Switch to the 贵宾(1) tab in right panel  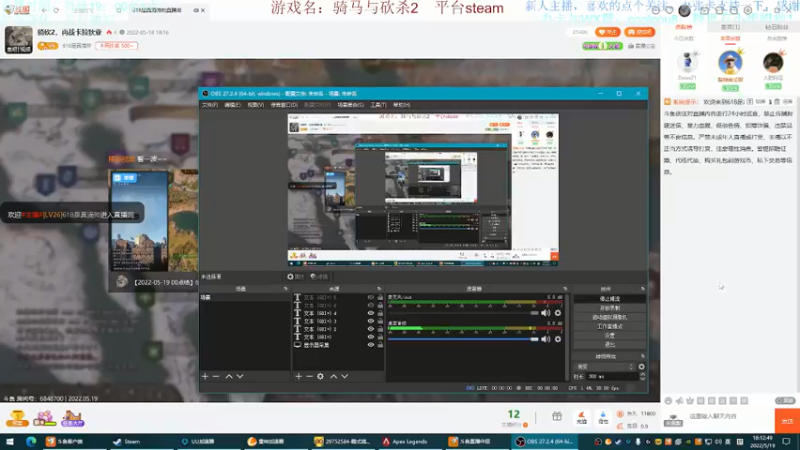pos(730,27)
